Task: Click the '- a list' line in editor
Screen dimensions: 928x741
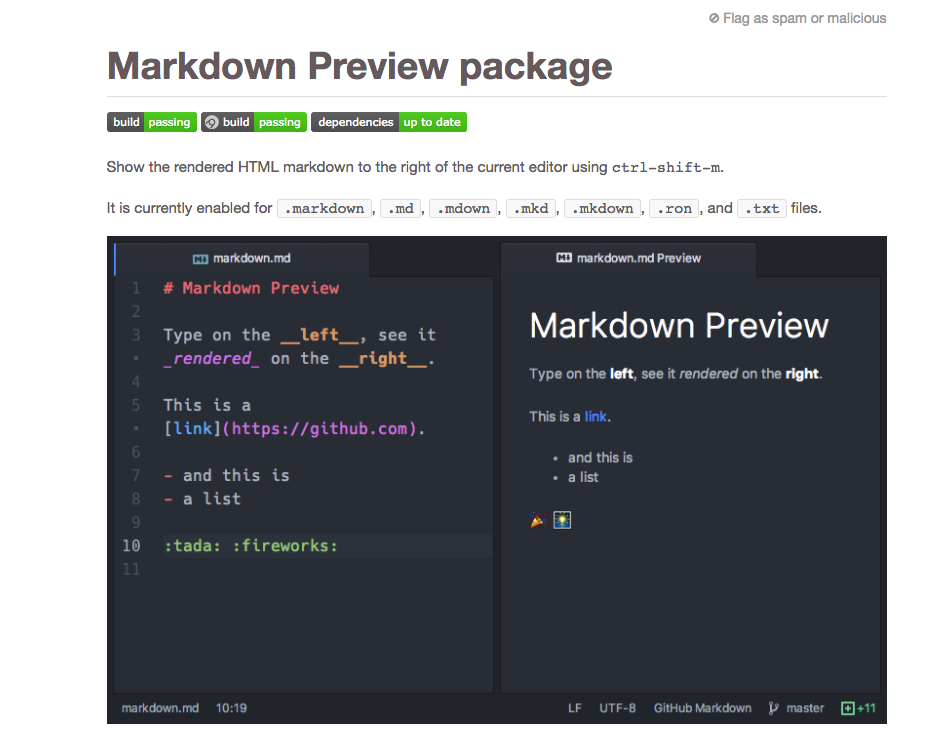Action: click(x=202, y=499)
